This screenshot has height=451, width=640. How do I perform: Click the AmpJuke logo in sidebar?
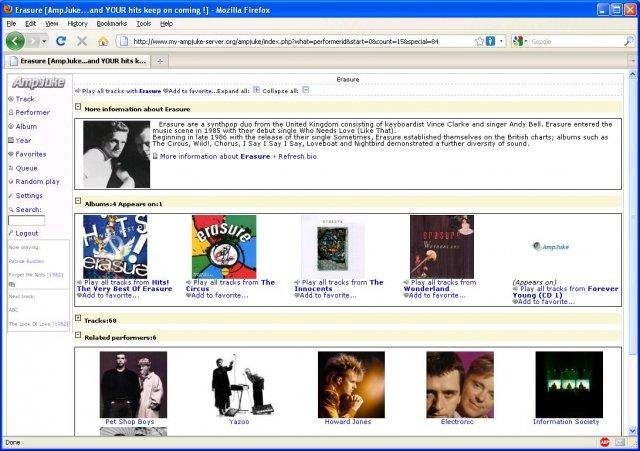click(x=38, y=83)
